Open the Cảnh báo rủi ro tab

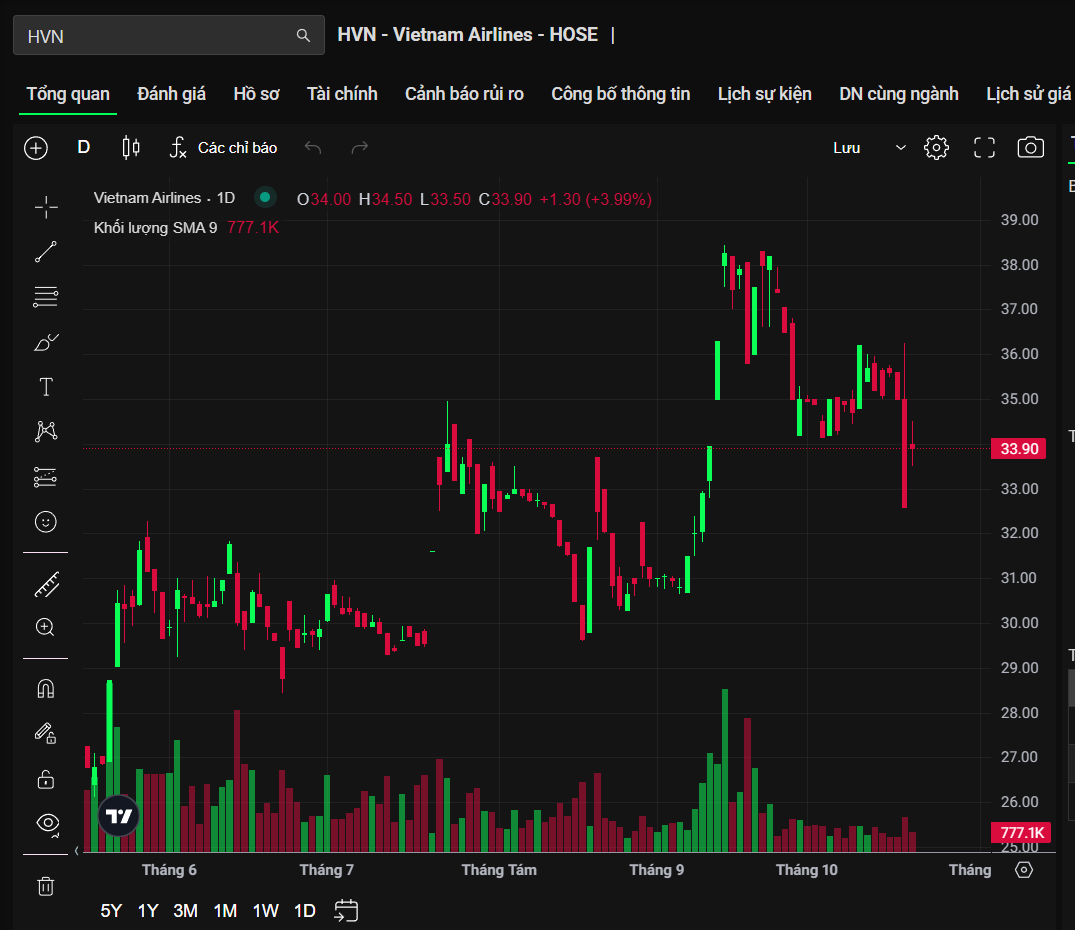pyautogui.click(x=464, y=94)
